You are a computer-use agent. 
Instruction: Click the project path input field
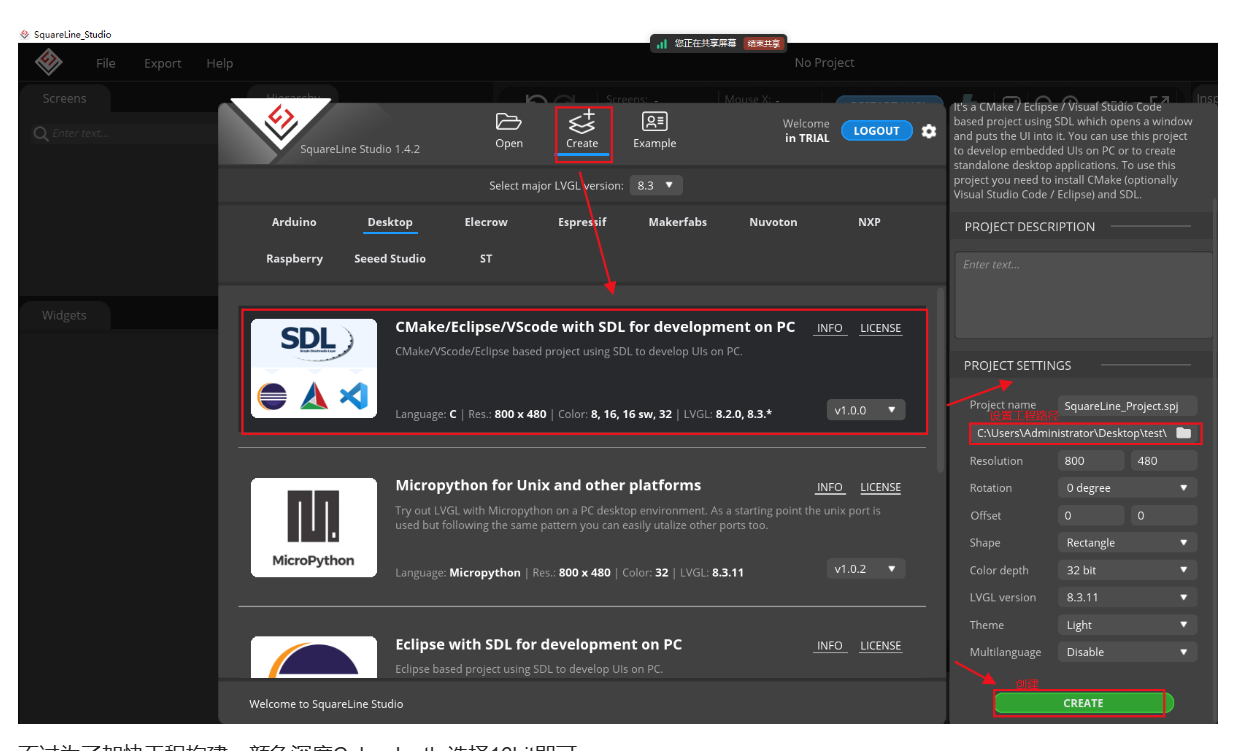click(x=1071, y=433)
